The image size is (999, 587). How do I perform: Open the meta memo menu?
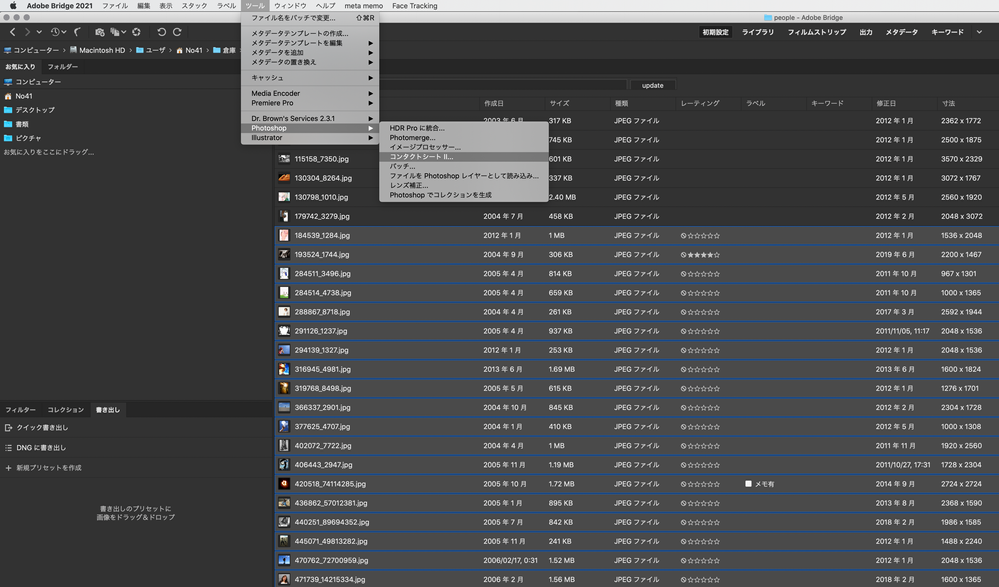(x=364, y=6)
